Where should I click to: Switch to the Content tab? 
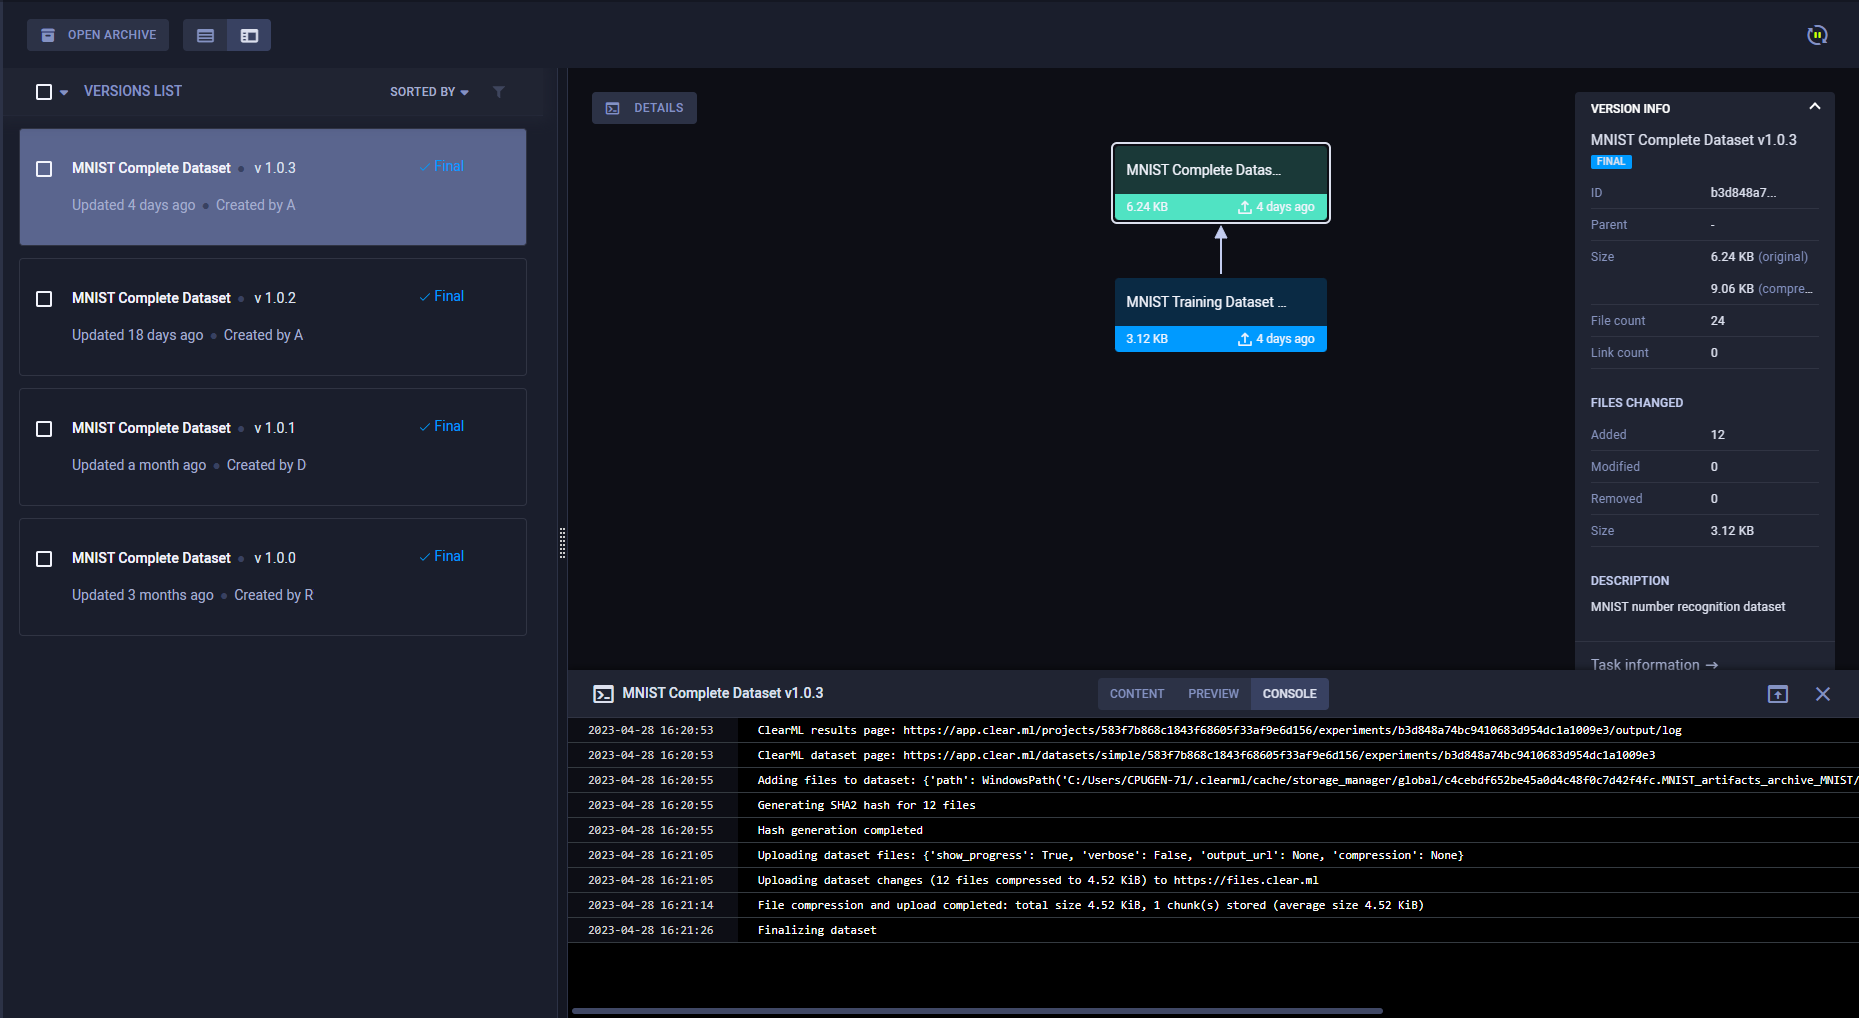coord(1136,694)
